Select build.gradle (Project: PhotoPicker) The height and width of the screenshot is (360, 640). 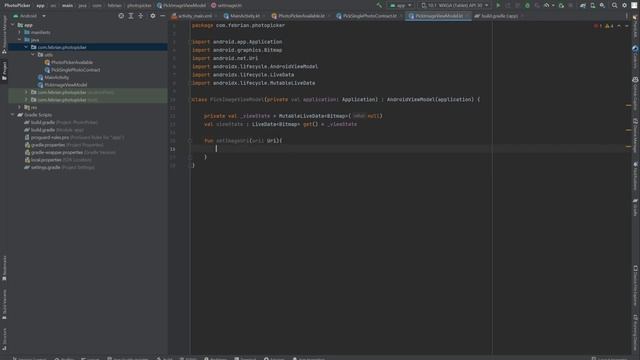point(61,122)
